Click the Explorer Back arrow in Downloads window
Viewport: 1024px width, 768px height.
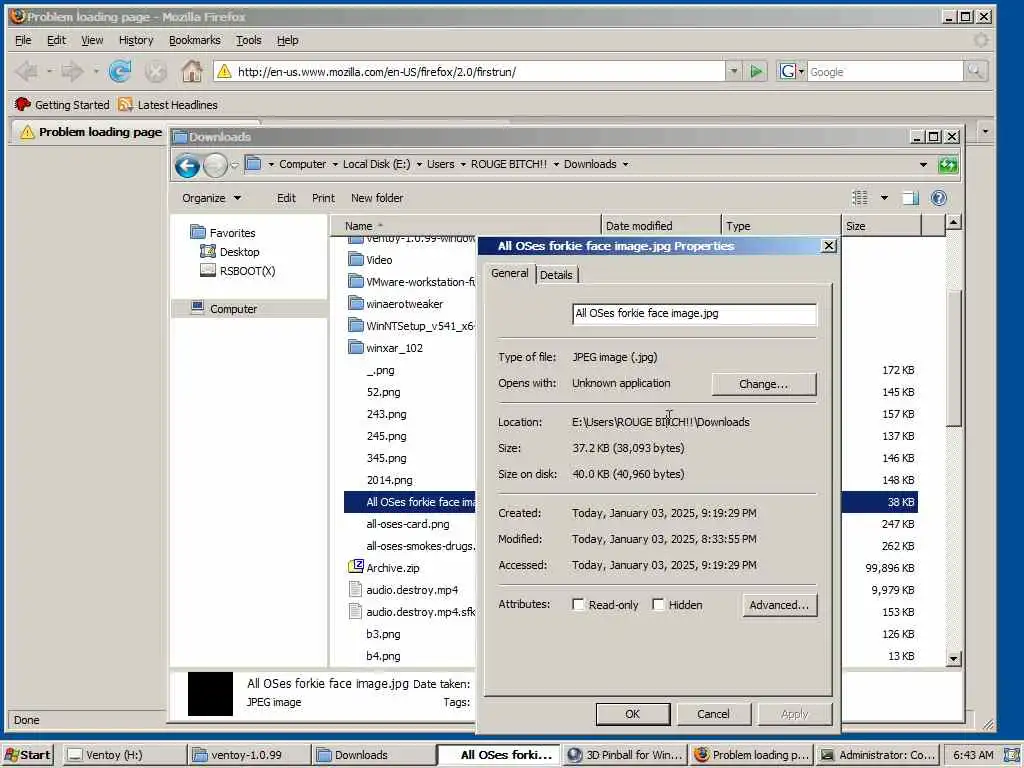click(x=187, y=166)
